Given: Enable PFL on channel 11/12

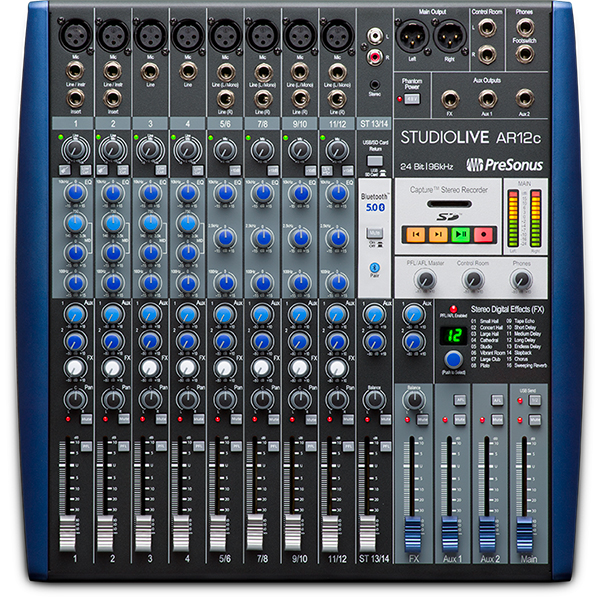Looking at the screenshot, I should tap(348, 446).
